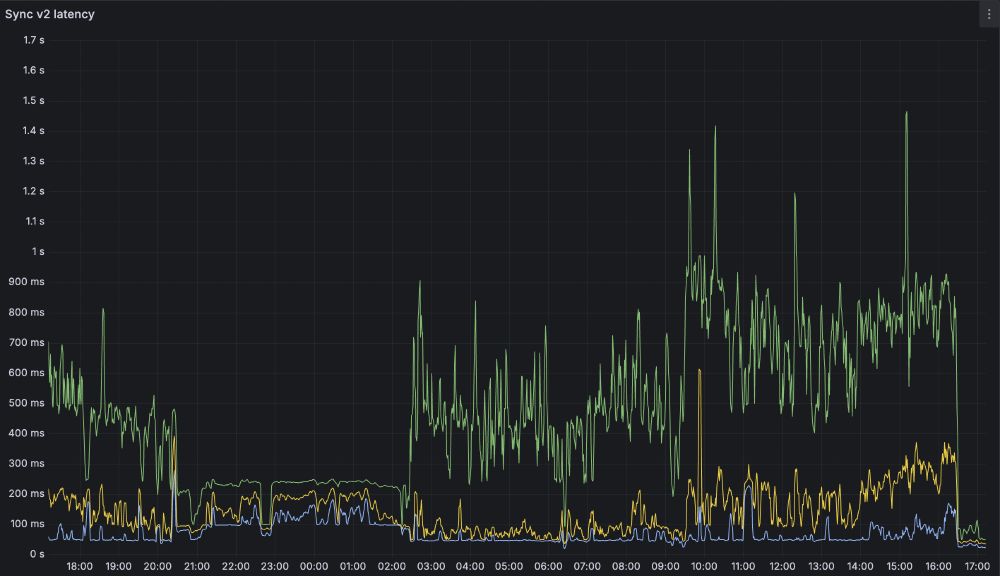Click the 15:00 x-axis time label
Screen dimensions: 1000x576
pos(900,566)
